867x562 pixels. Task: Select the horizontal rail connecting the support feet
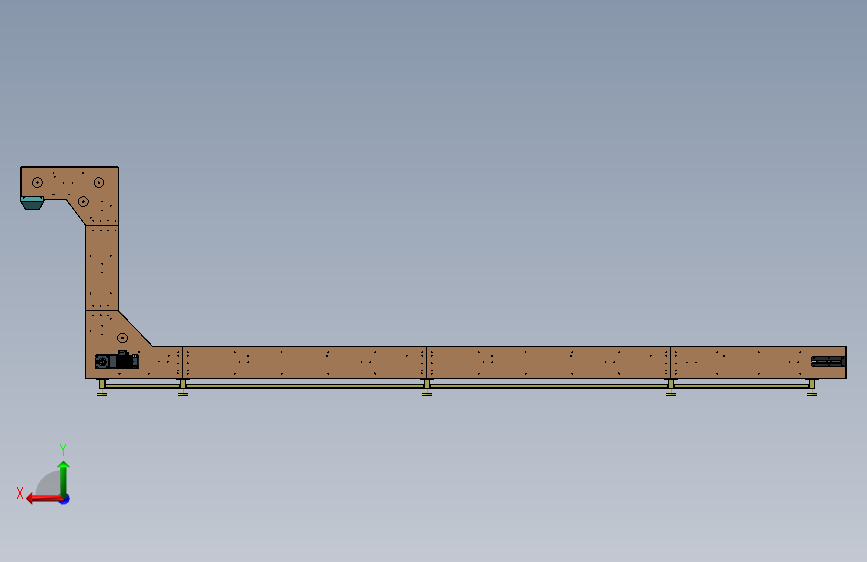[x=457, y=387]
